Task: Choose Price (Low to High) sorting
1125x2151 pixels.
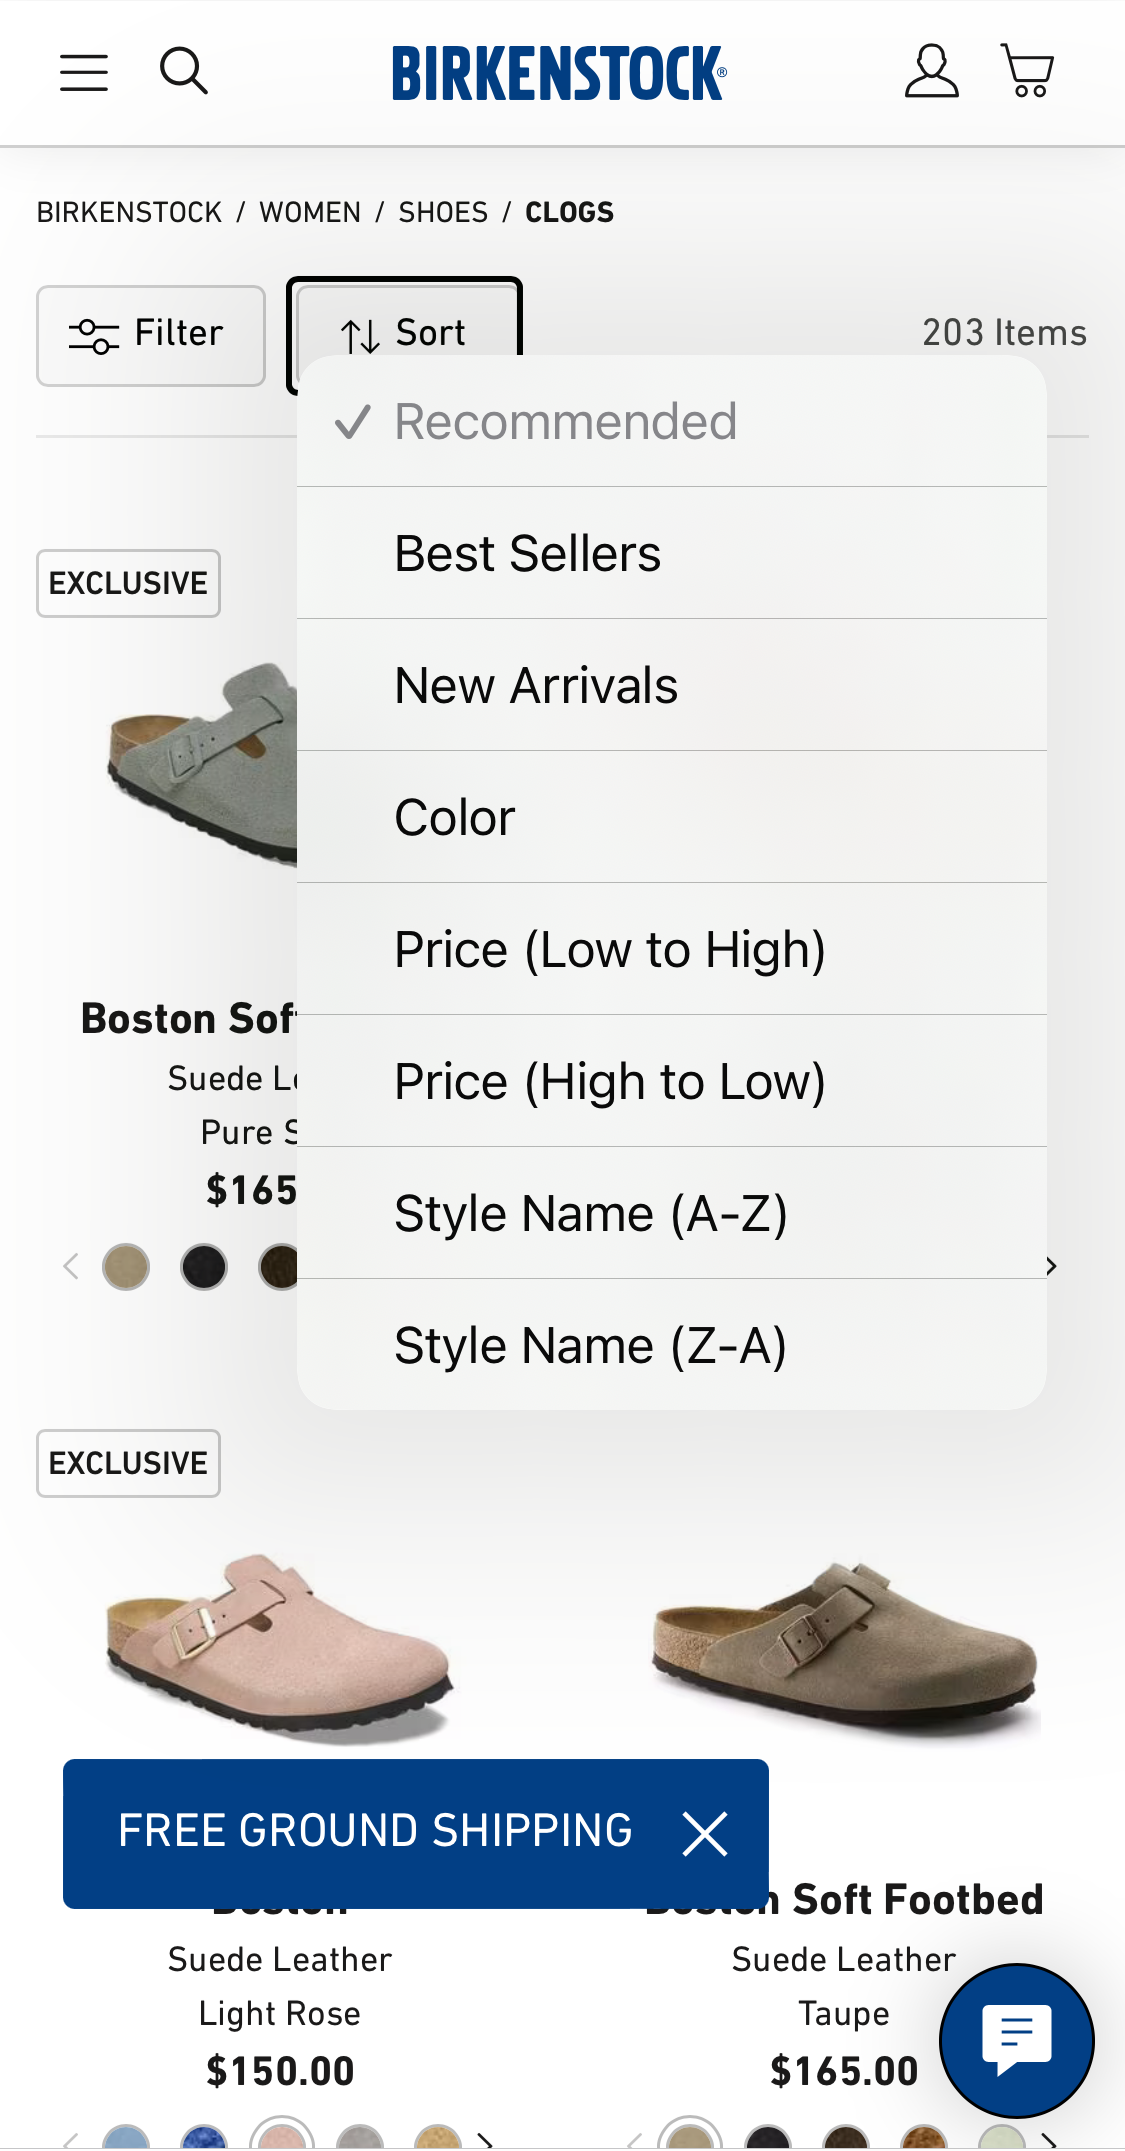Action: [610, 948]
